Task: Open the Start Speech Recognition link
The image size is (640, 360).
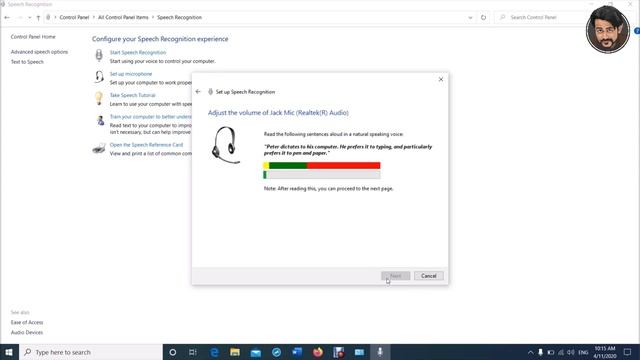Action: [138, 53]
